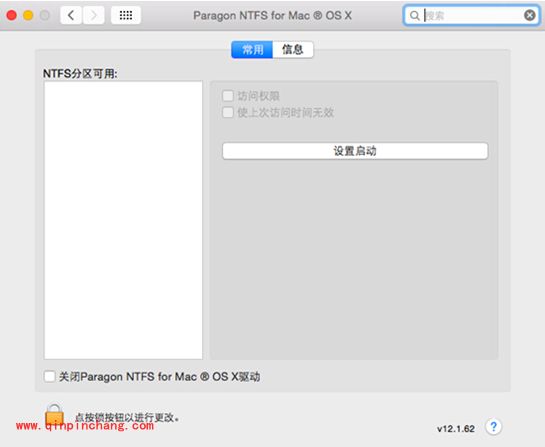Toggle the 访问权限 checkbox

228,96
